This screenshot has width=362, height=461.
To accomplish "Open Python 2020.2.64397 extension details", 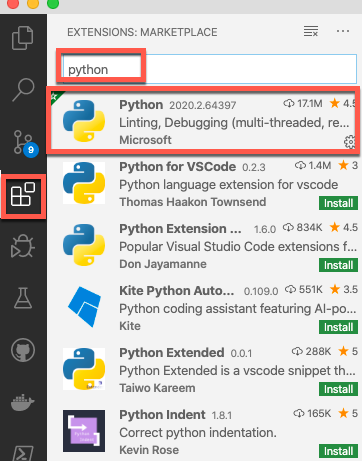I will (x=203, y=121).
